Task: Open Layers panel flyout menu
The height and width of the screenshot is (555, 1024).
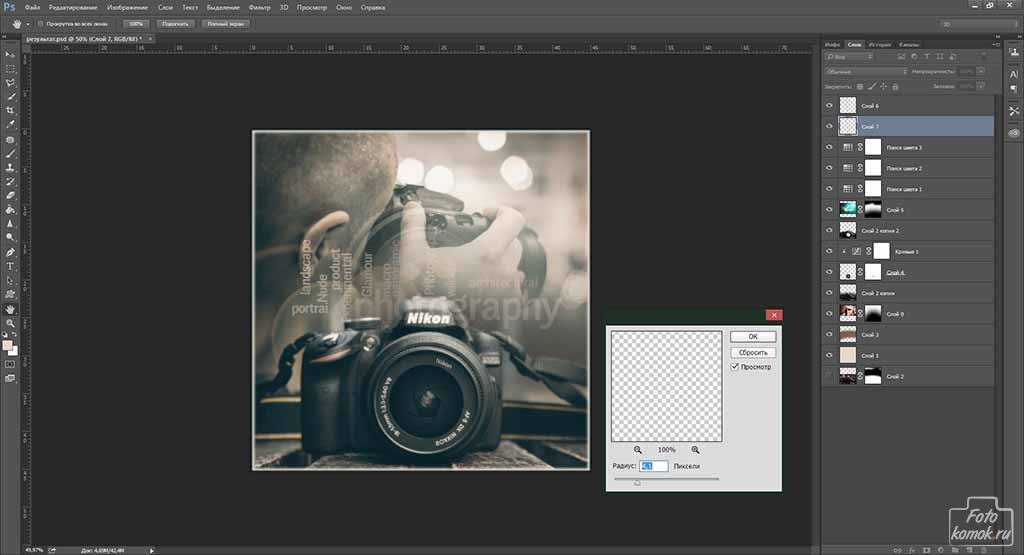Action: [x=995, y=44]
